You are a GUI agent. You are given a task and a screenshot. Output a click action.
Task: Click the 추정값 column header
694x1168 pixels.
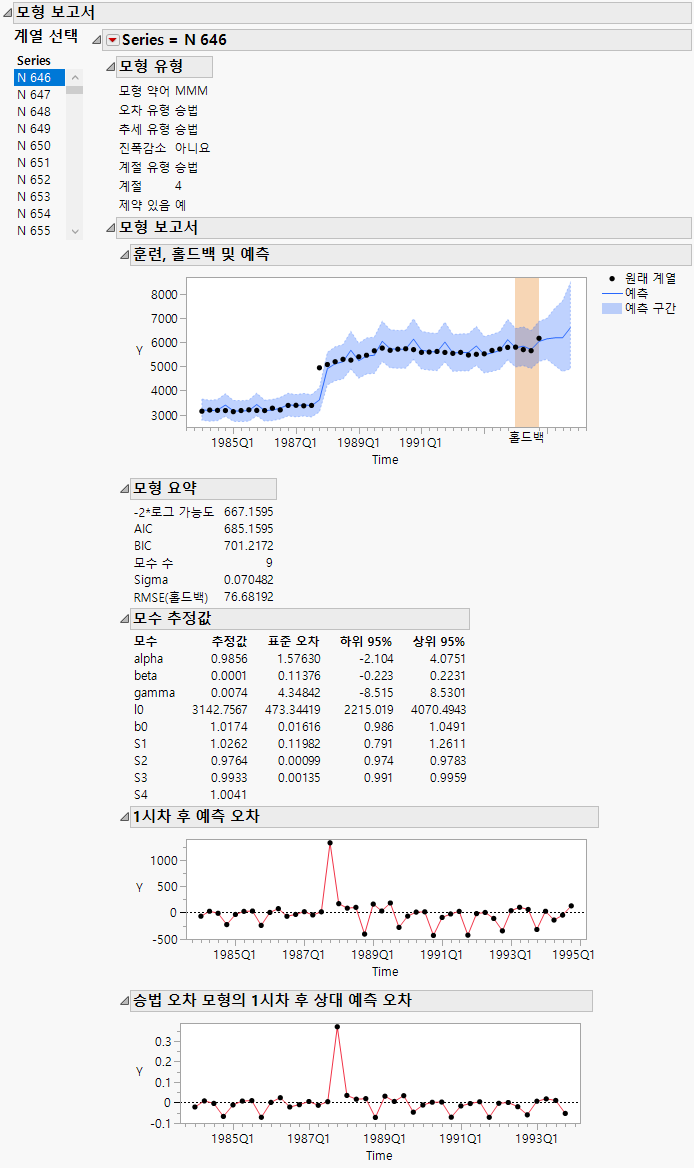(x=229, y=641)
